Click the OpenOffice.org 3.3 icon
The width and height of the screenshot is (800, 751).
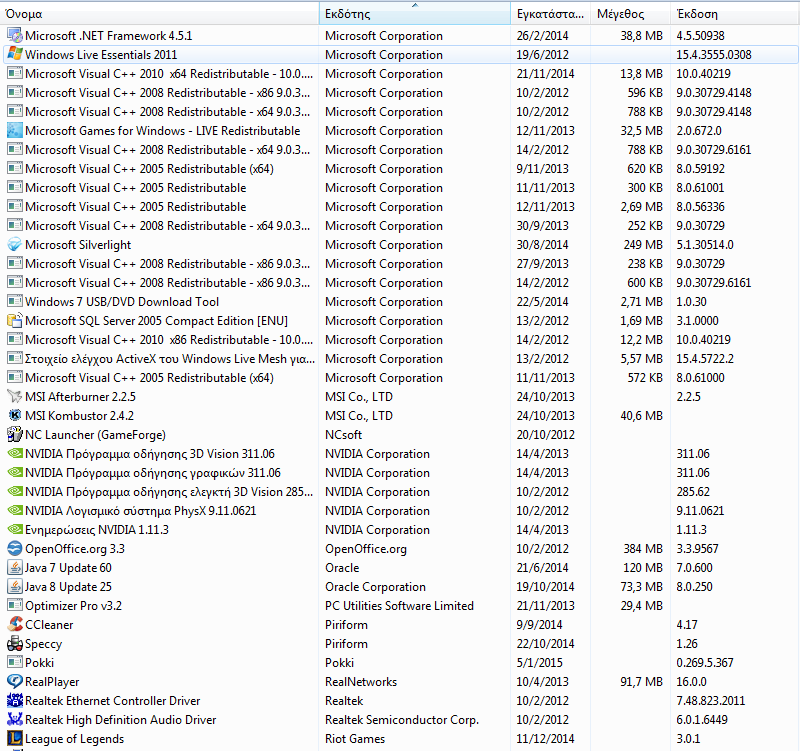pos(15,549)
